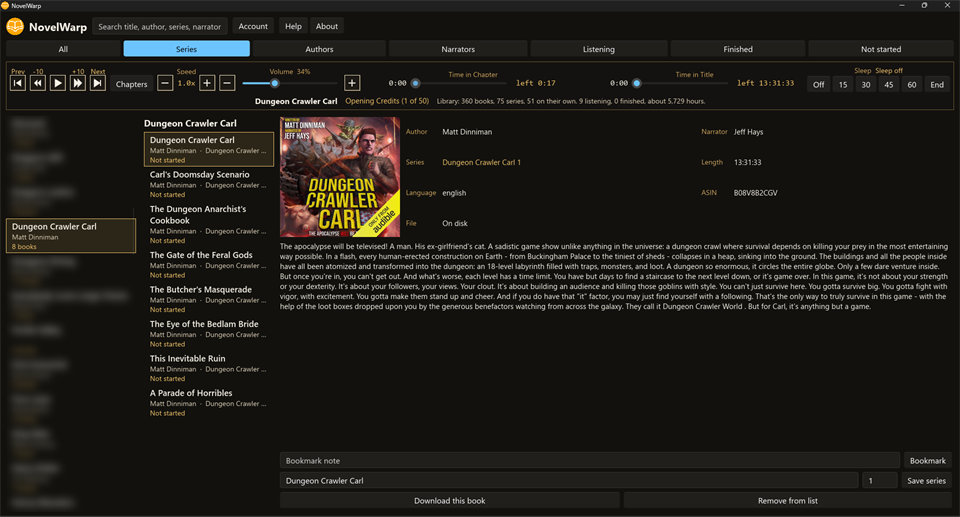
Task: Raise the volume with the plus icon
Action: coord(352,83)
